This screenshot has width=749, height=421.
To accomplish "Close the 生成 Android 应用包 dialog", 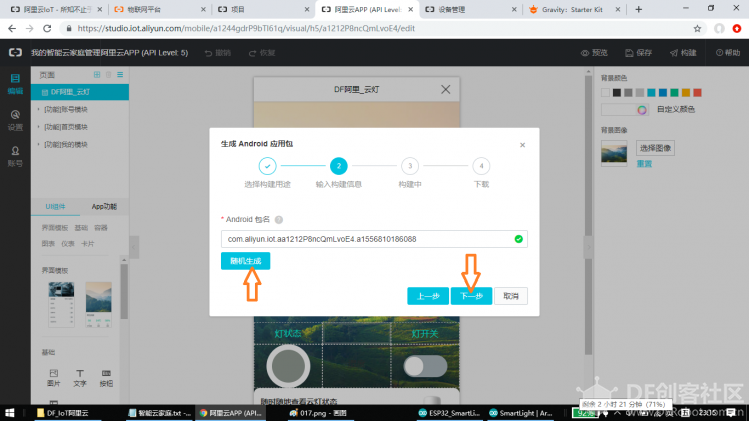I will (x=522, y=145).
